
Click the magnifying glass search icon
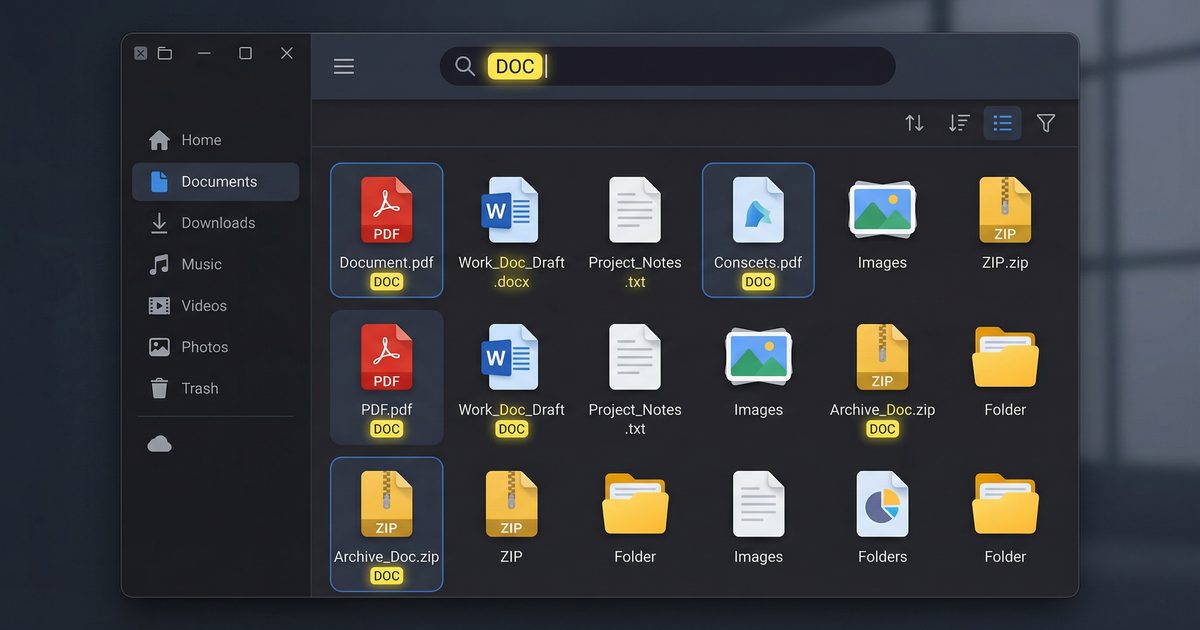click(465, 66)
